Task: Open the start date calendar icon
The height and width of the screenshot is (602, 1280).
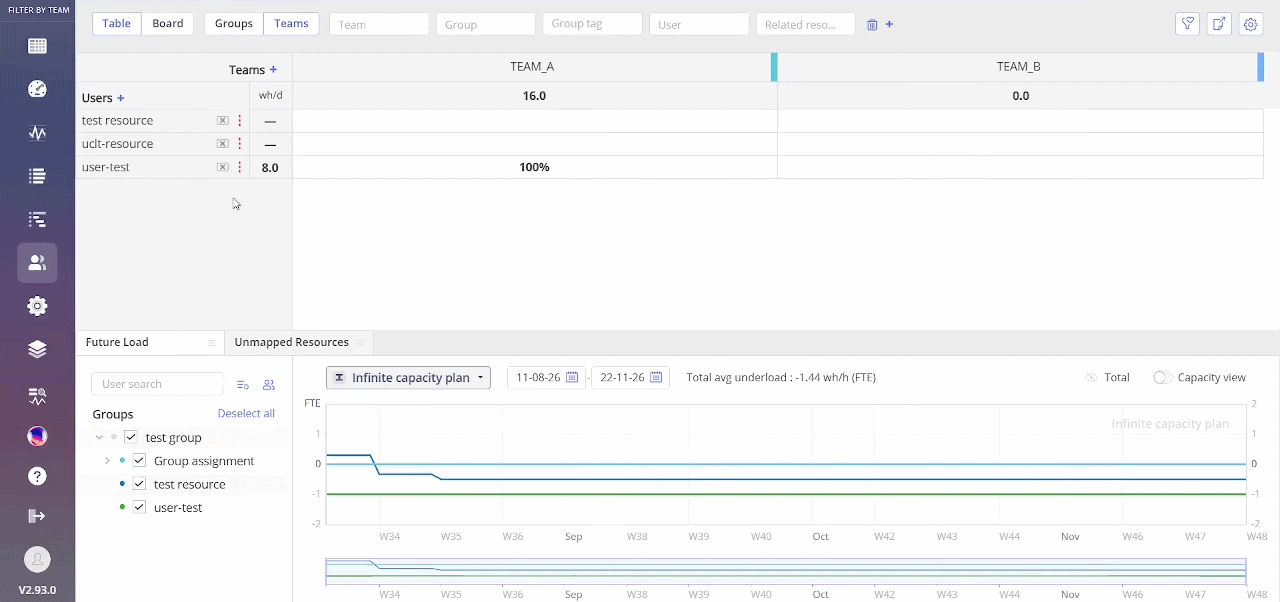Action: [572, 377]
